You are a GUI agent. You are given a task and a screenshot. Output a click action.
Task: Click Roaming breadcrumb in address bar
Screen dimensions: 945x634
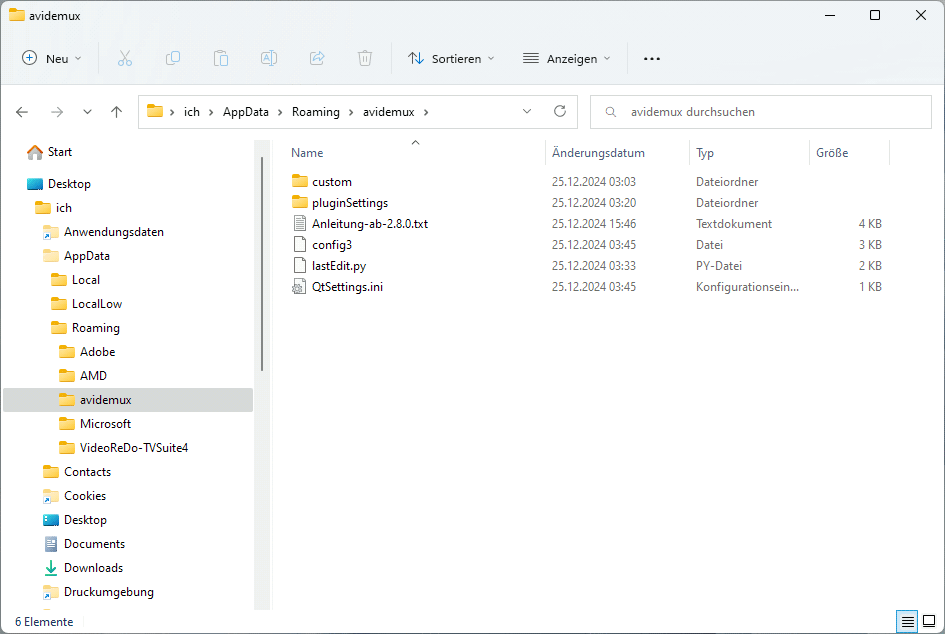(x=316, y=112)
